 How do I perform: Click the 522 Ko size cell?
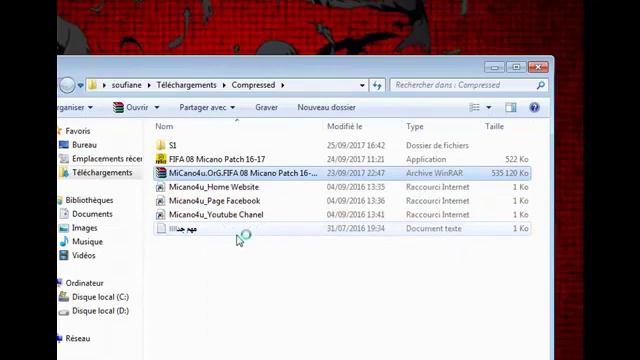point(517,159)
